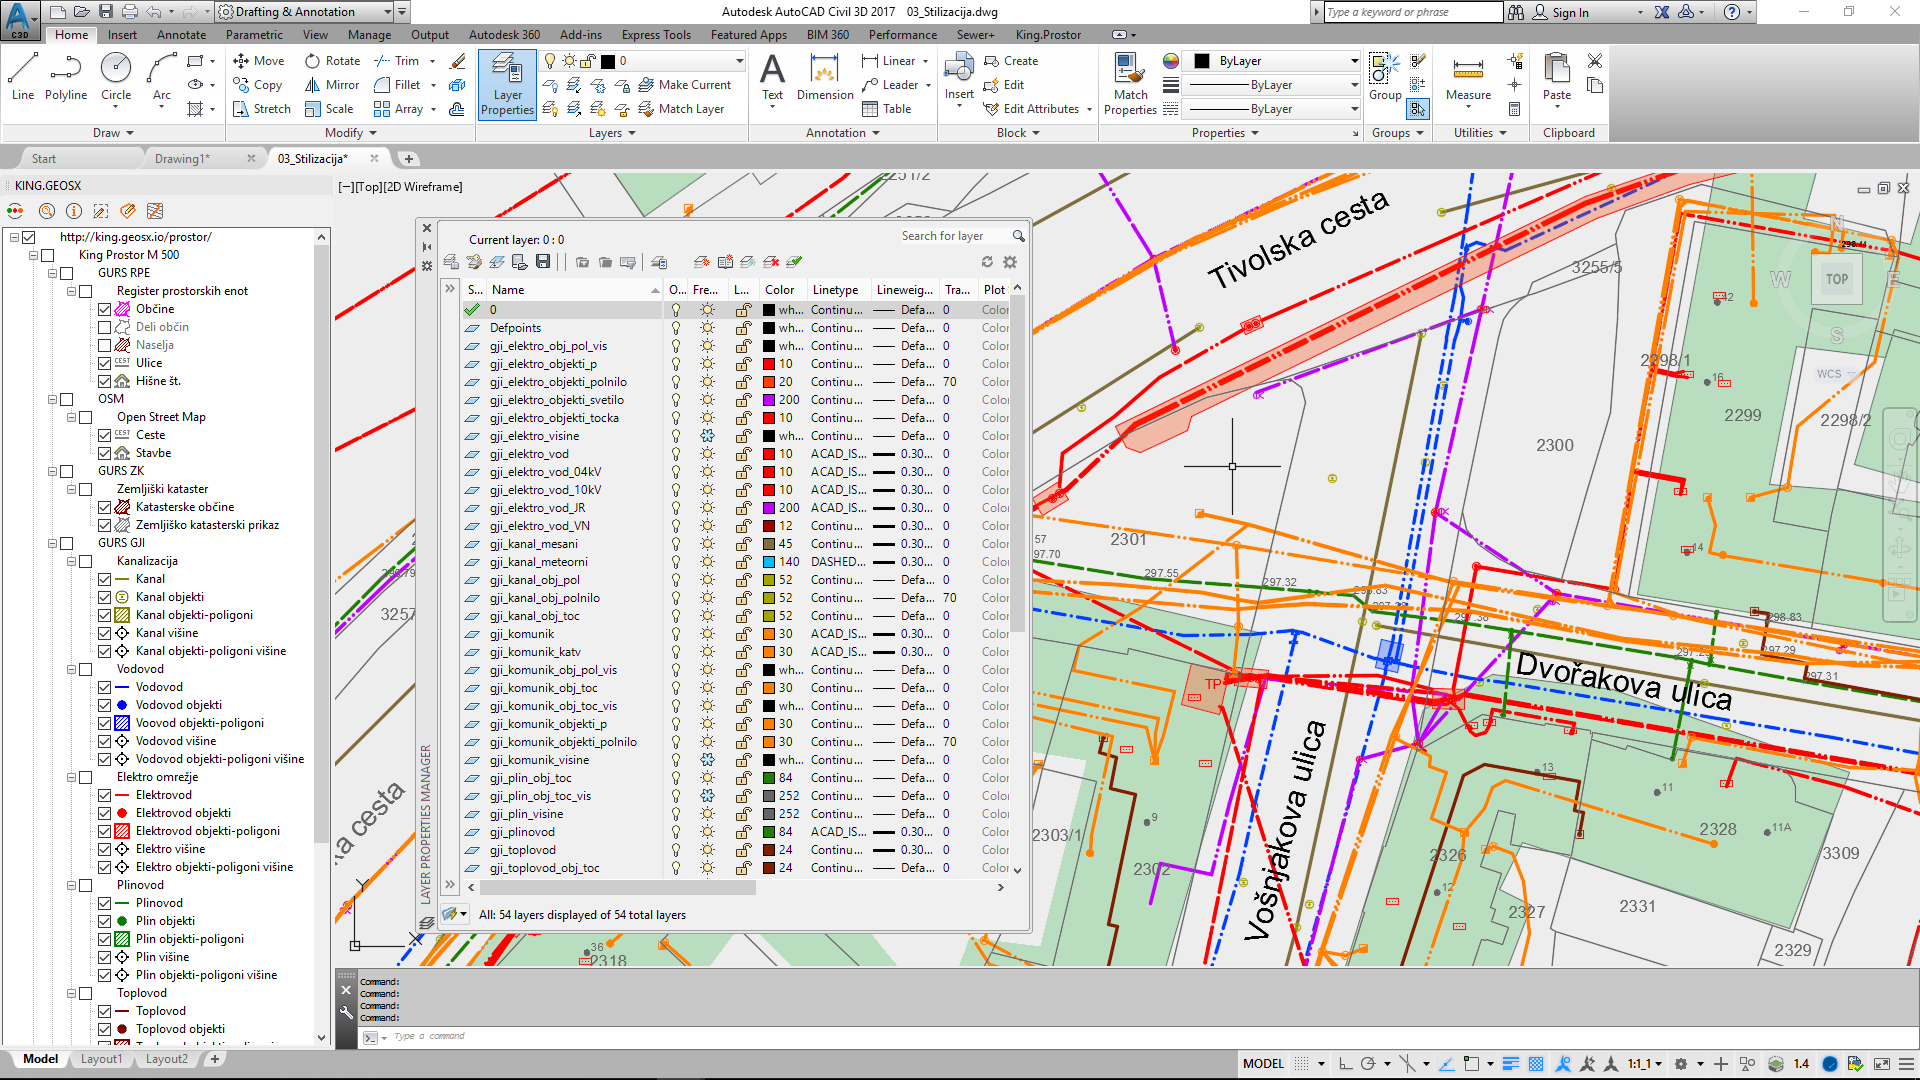Click the Stretch tool

[262, 109]
